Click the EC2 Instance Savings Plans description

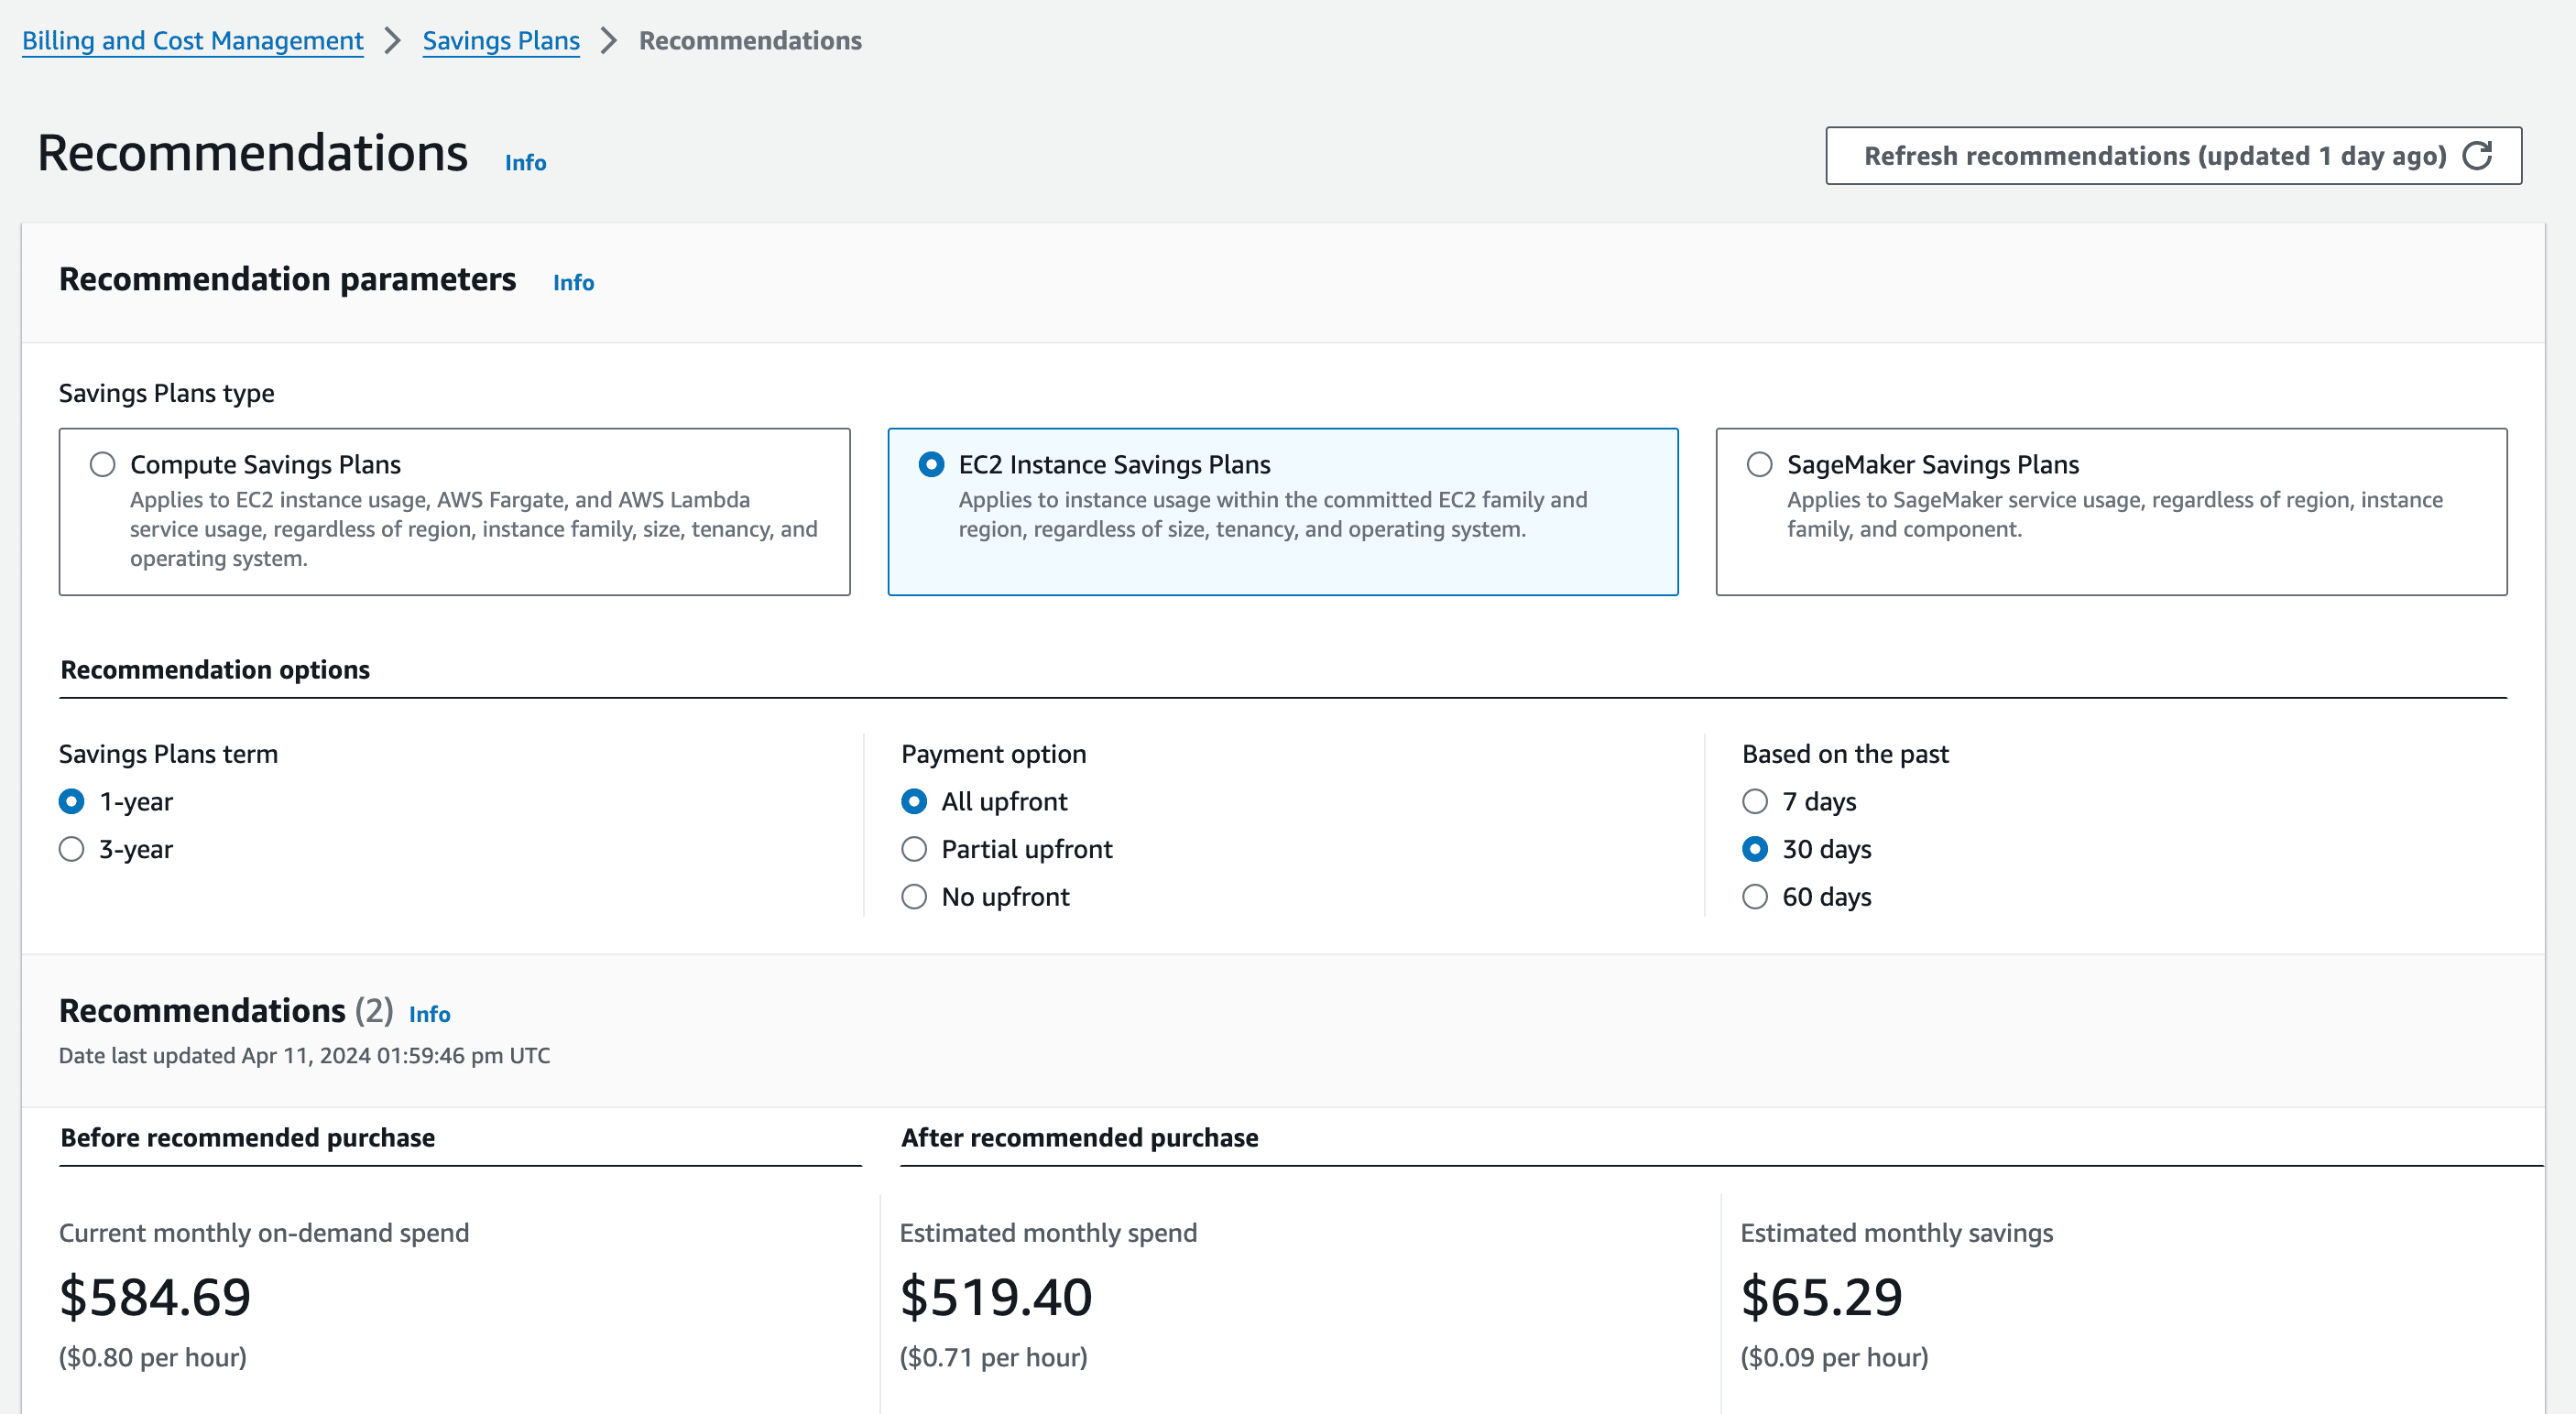click(x=1272, y=514)
